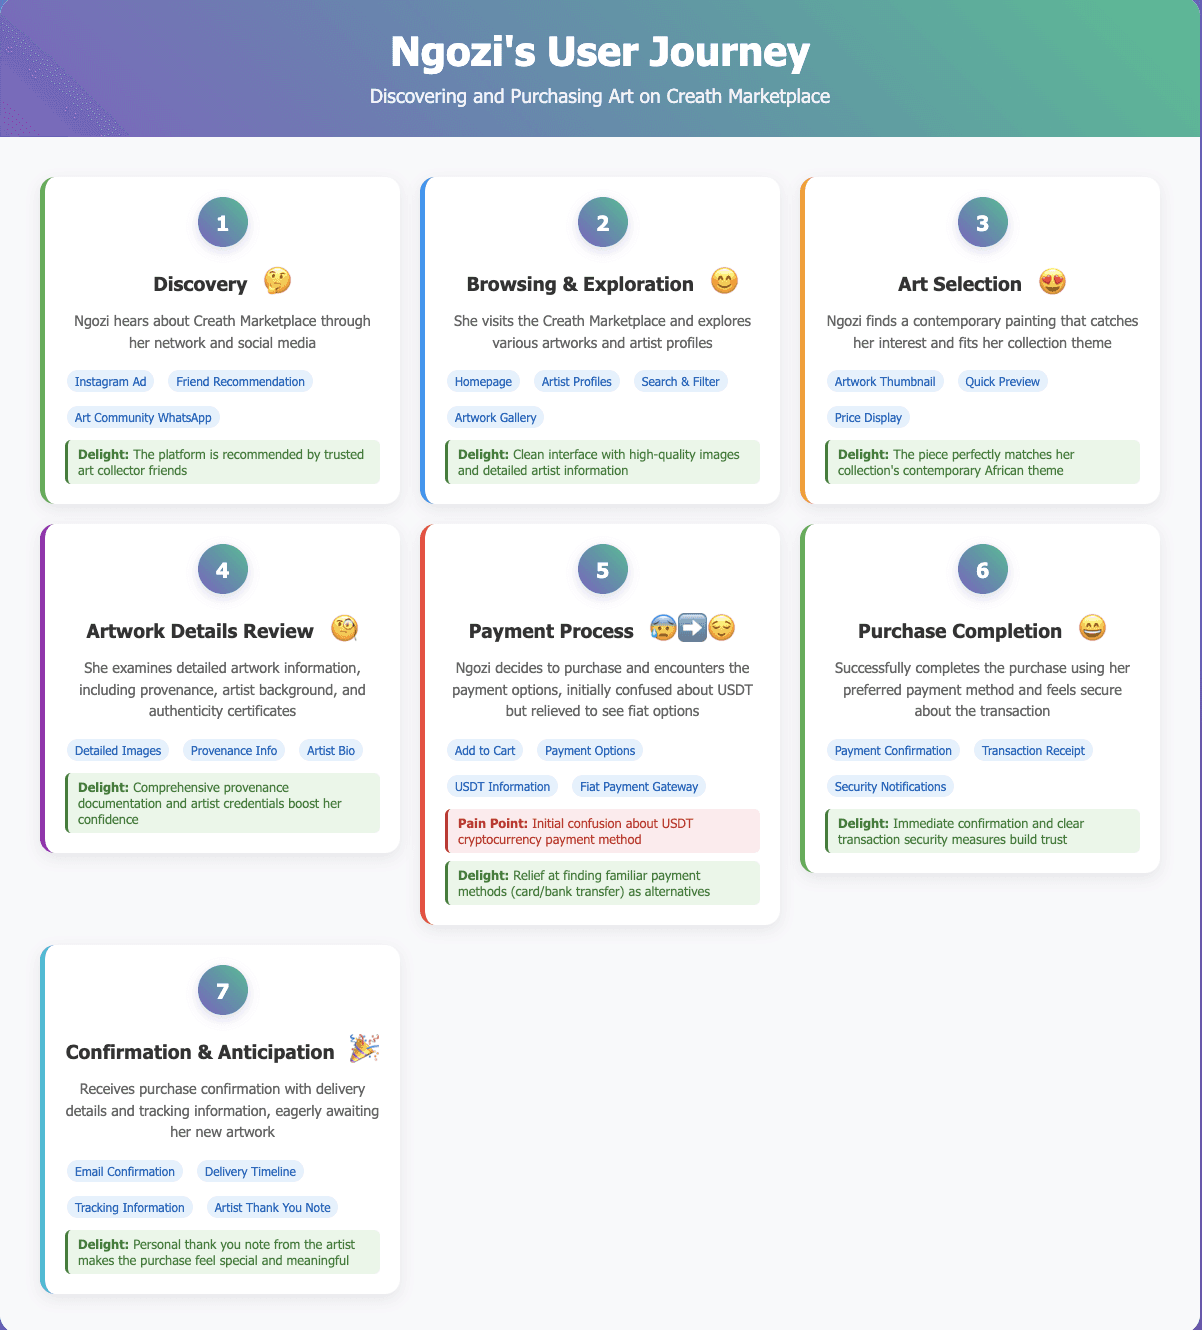Click the Delight note about clean interface

coord(602,462)
